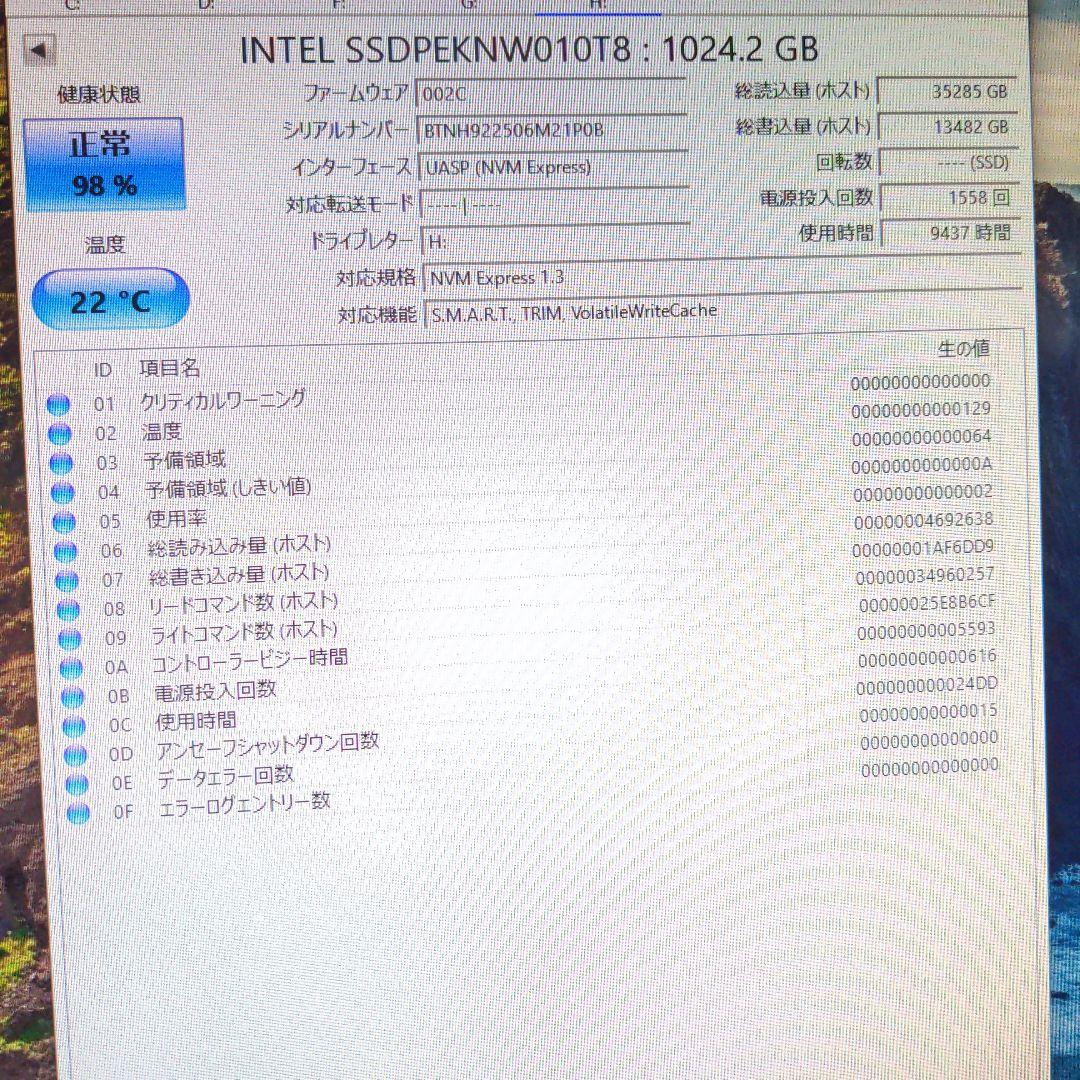1080x1080 pixels.
Task: Click status circle for リードコマンド数 (ホスト) row
Action: click(x=68, y=610)
